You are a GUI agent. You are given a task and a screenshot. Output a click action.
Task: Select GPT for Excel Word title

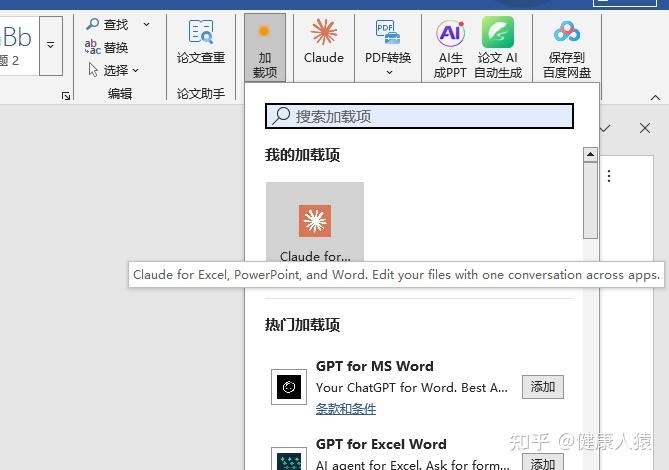point(381,444)
